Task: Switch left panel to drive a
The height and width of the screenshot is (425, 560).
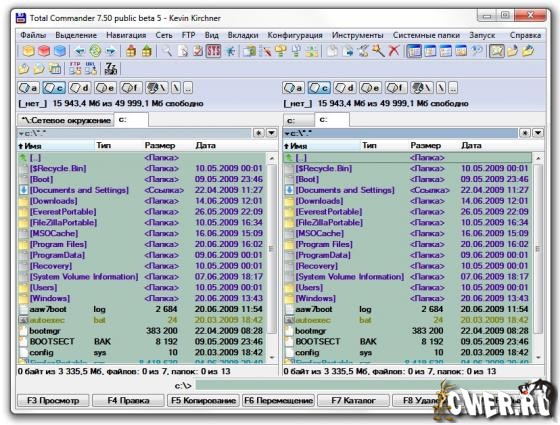Action: click(x=28, y=88)
